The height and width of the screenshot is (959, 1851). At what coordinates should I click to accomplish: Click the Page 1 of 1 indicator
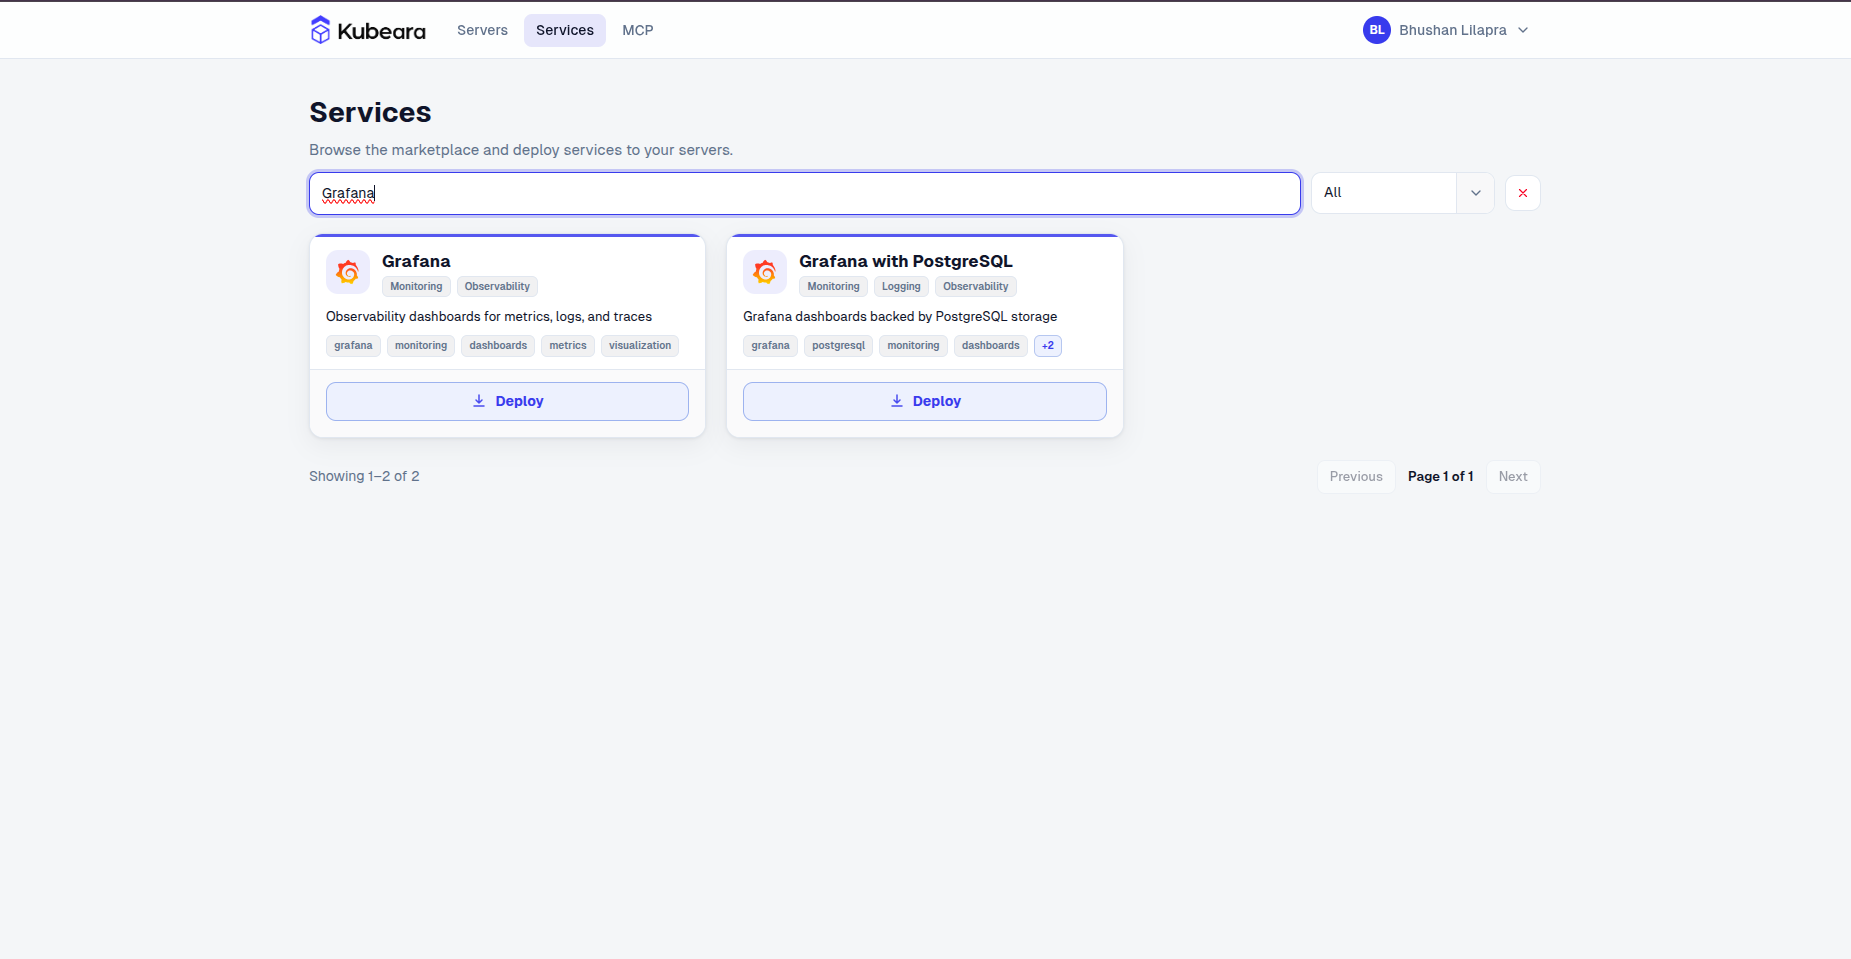[x=1441, y=477]
